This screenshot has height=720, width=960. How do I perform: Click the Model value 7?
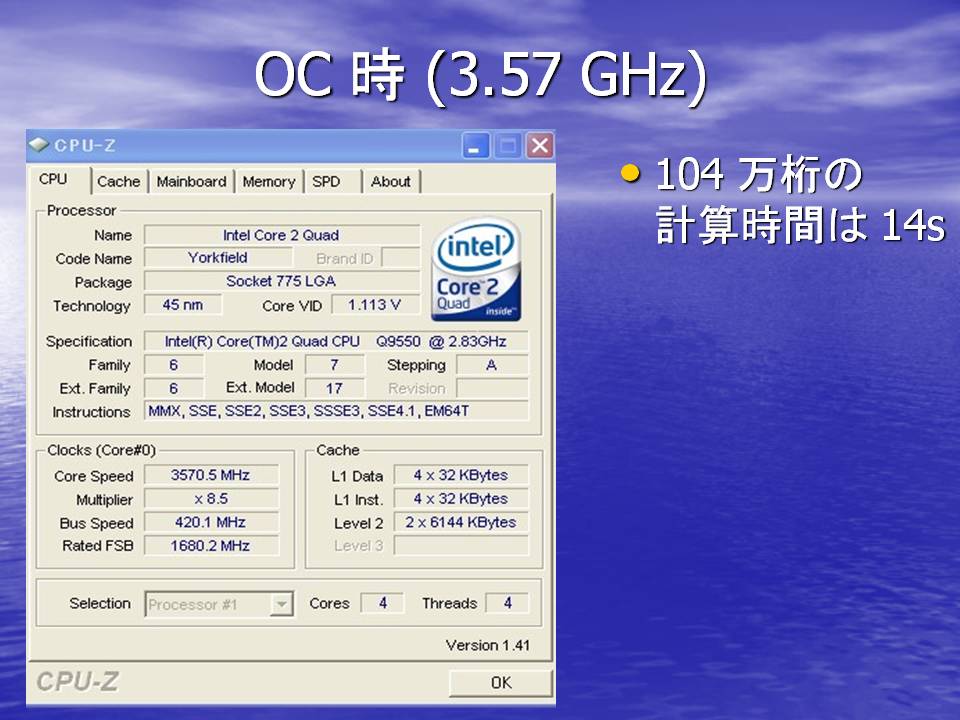coord(334,365)
